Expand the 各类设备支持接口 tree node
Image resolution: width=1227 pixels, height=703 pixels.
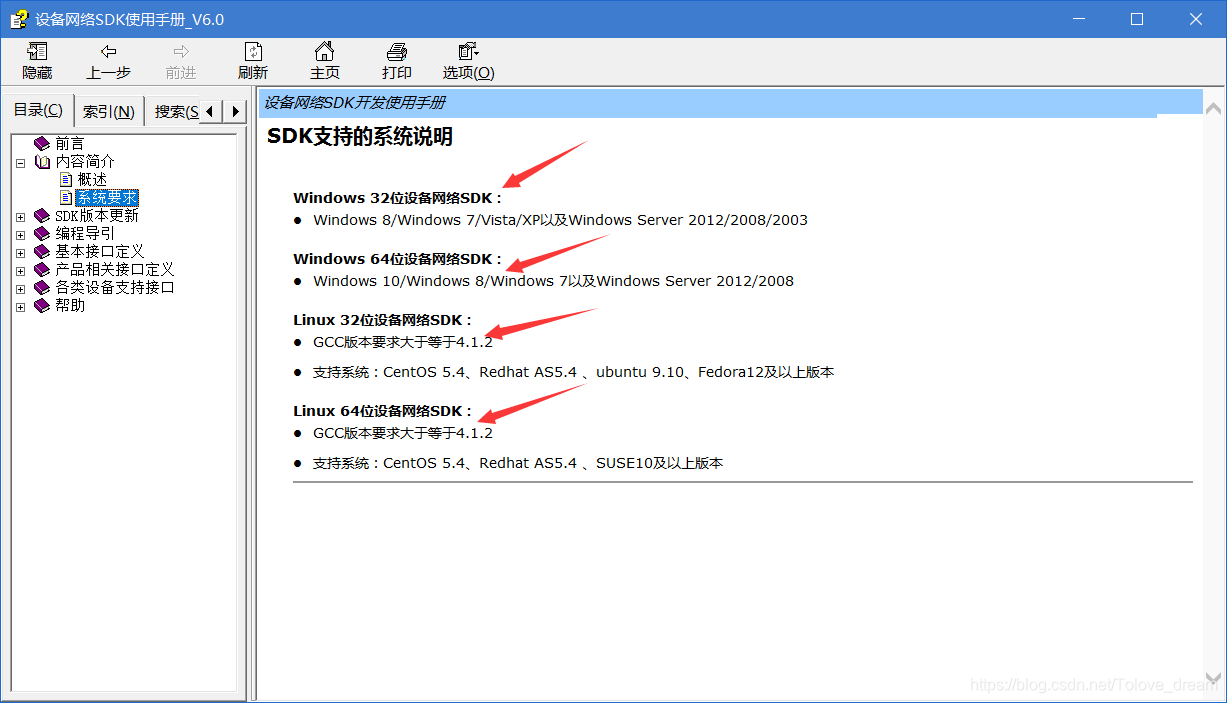click(20, 288)
